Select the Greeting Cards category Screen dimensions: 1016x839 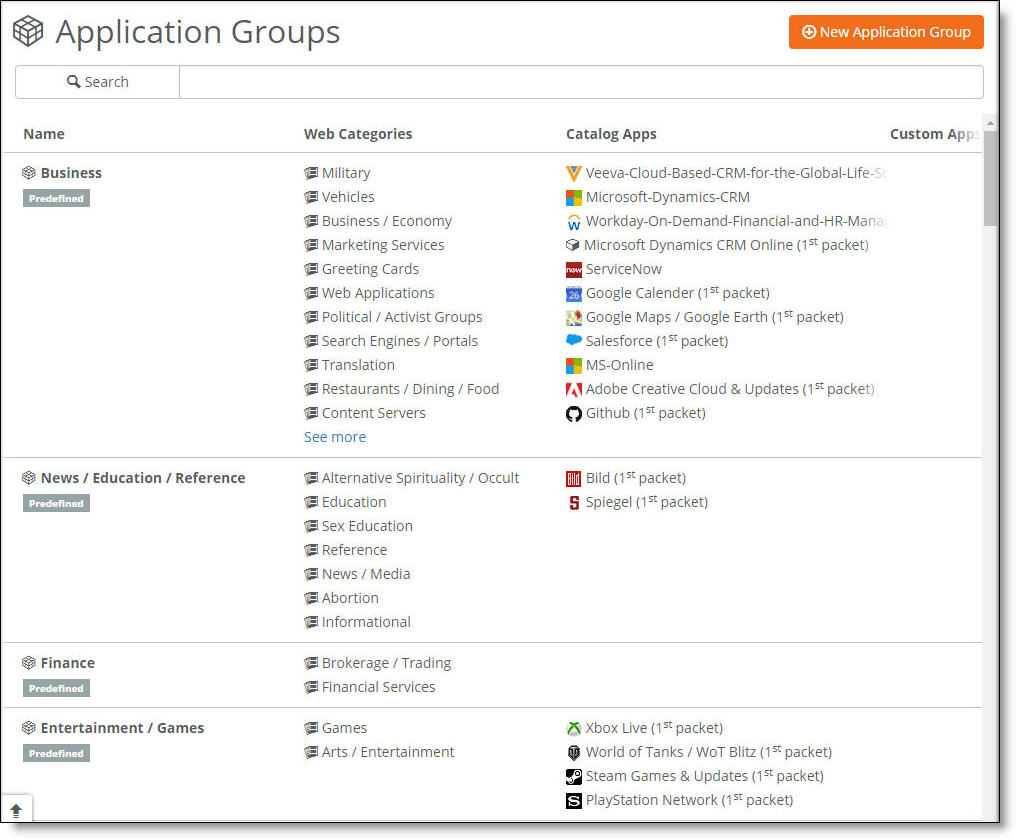point(370,269)
